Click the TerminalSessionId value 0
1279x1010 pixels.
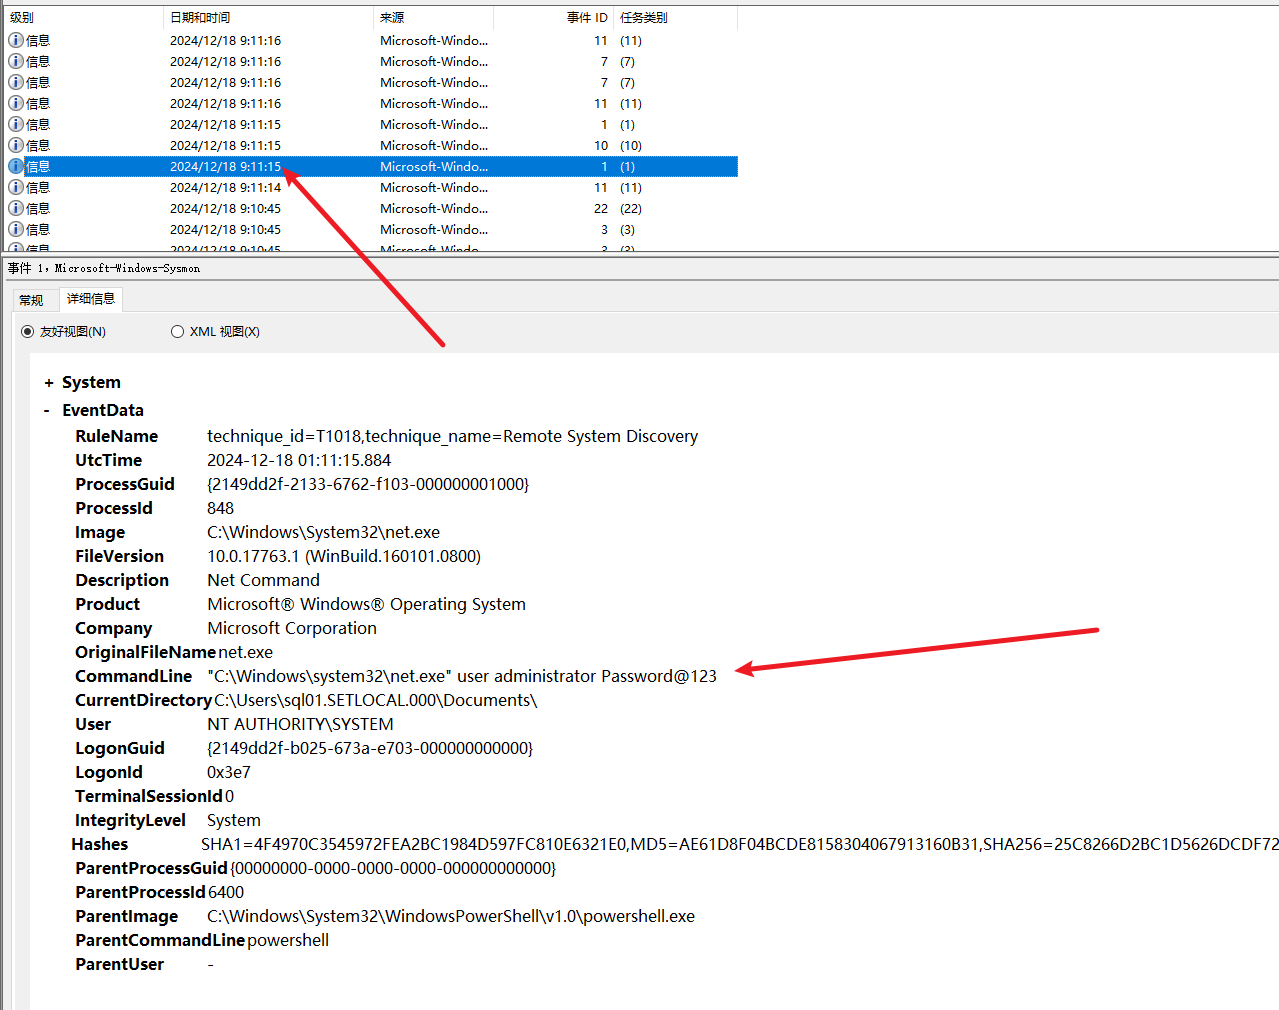click(x=229, y=796)
